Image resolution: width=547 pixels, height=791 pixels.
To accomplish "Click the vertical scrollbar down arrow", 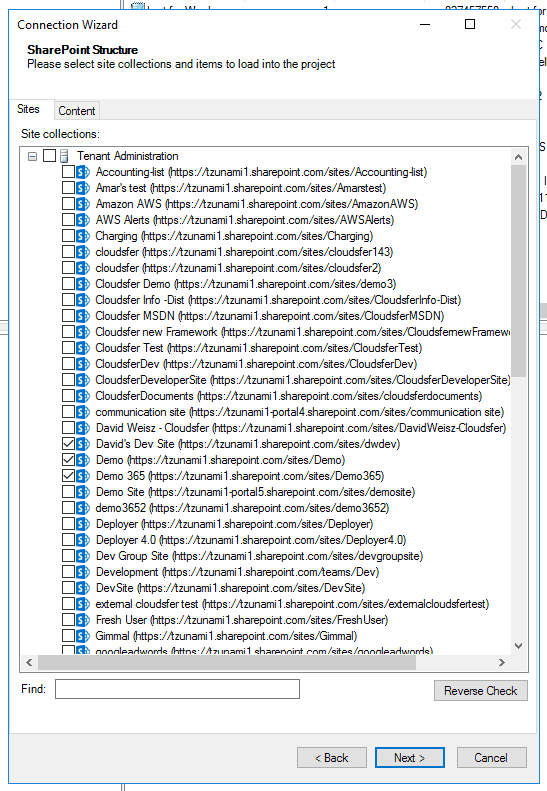I will pyautogui.click(x=518, y=646).
